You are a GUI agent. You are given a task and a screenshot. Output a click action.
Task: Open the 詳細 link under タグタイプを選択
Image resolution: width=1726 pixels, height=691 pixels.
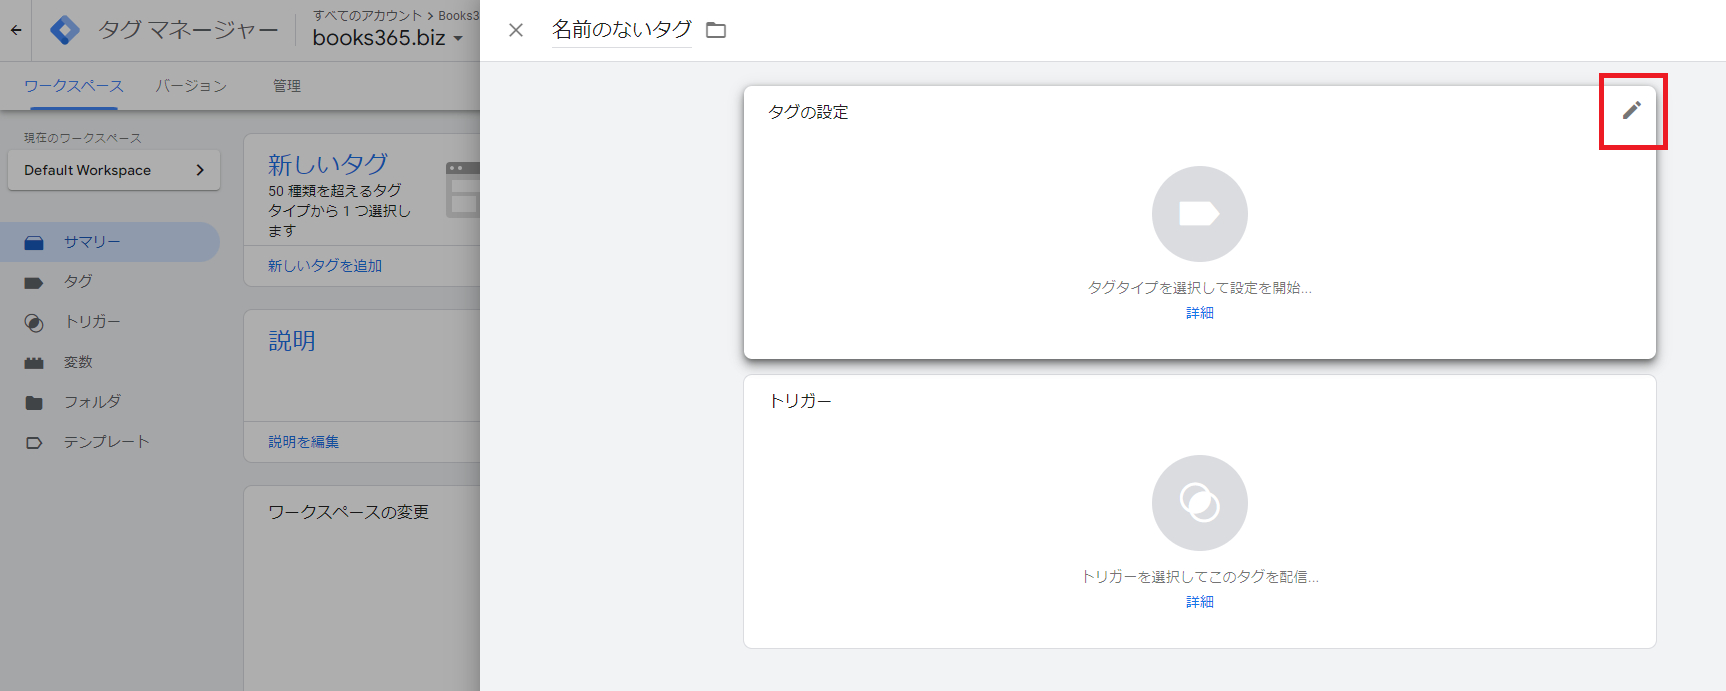[1199, 313]
